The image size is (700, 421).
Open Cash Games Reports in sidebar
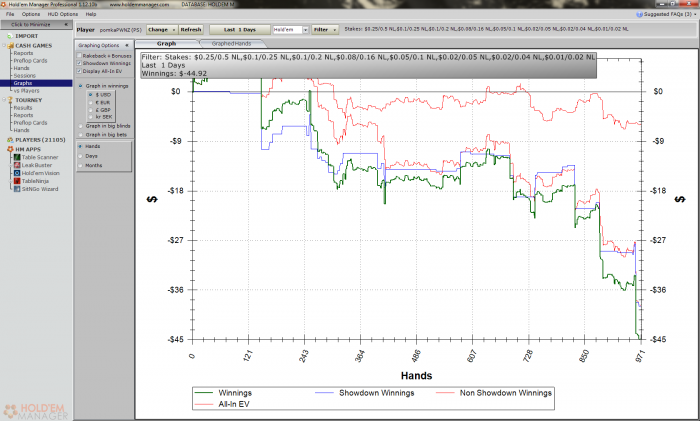click(x=23, y=53)
